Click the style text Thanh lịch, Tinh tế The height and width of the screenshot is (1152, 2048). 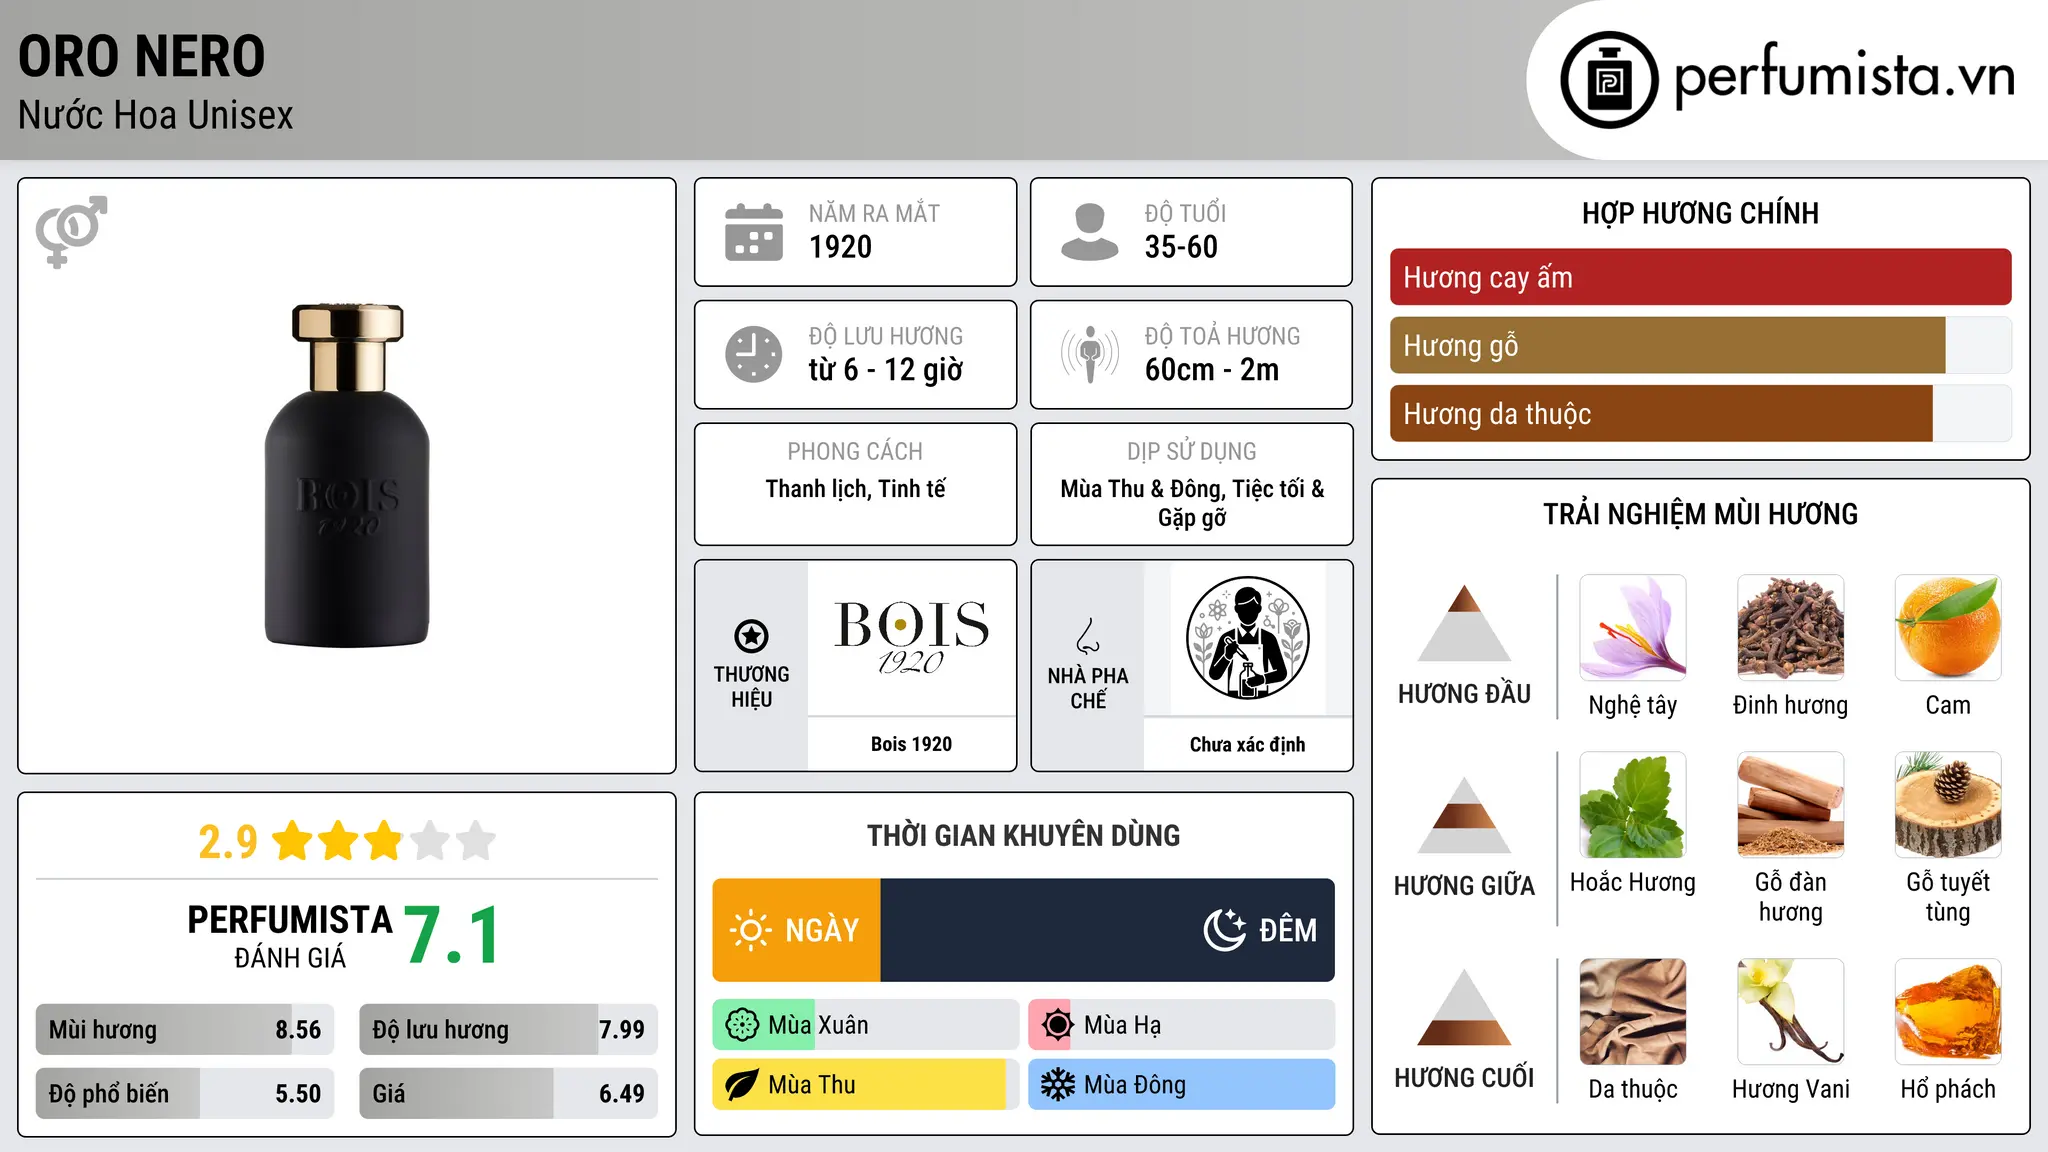[x=855, y=489]
